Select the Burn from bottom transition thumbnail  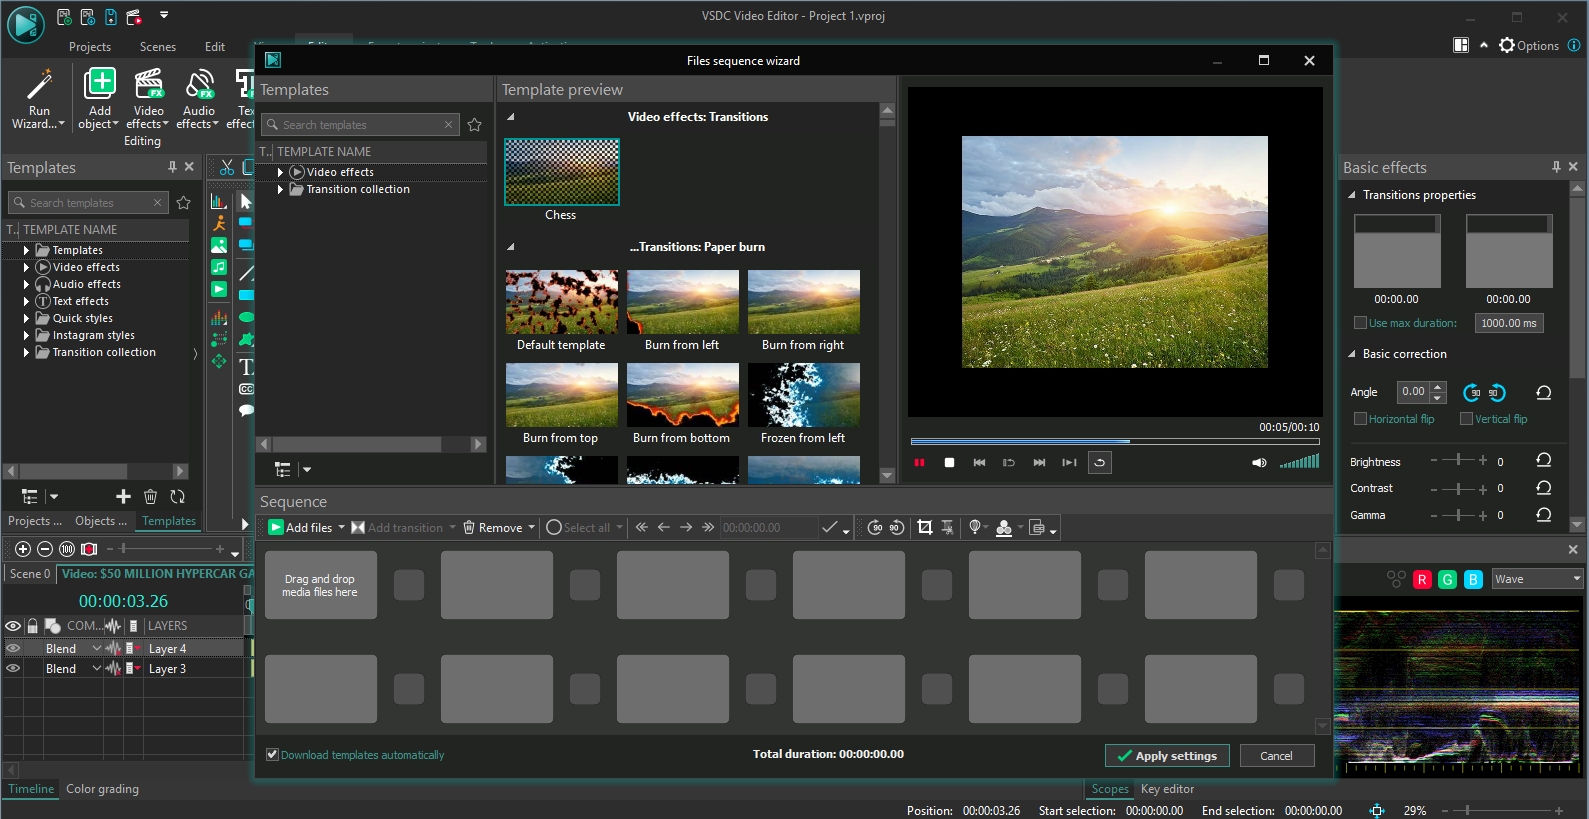(x=682, y=396)
